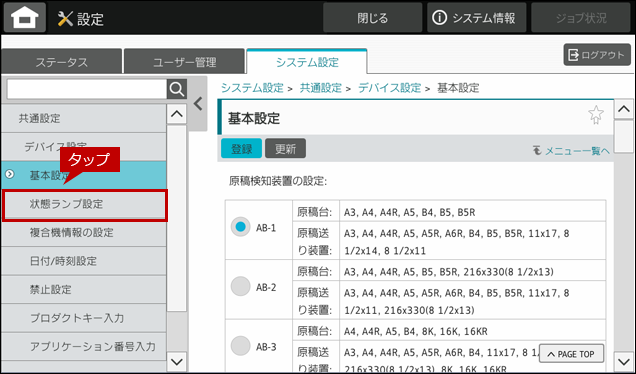Screen dimensions: 636x374
Task: Click the 閉じる button
Action: pyautogui.click(x=372, y=18)
